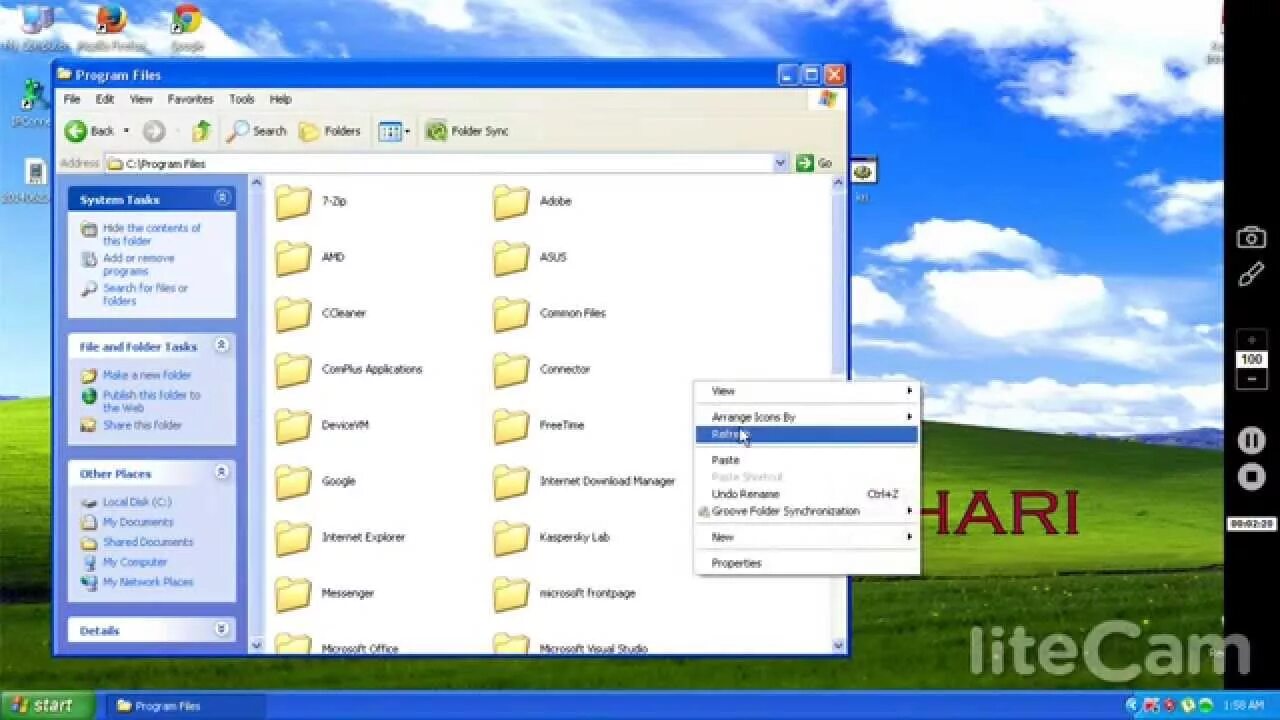Select the Internet Explorer folder icon
This screenshot has height=720, width=1280.
click(293, 537)
